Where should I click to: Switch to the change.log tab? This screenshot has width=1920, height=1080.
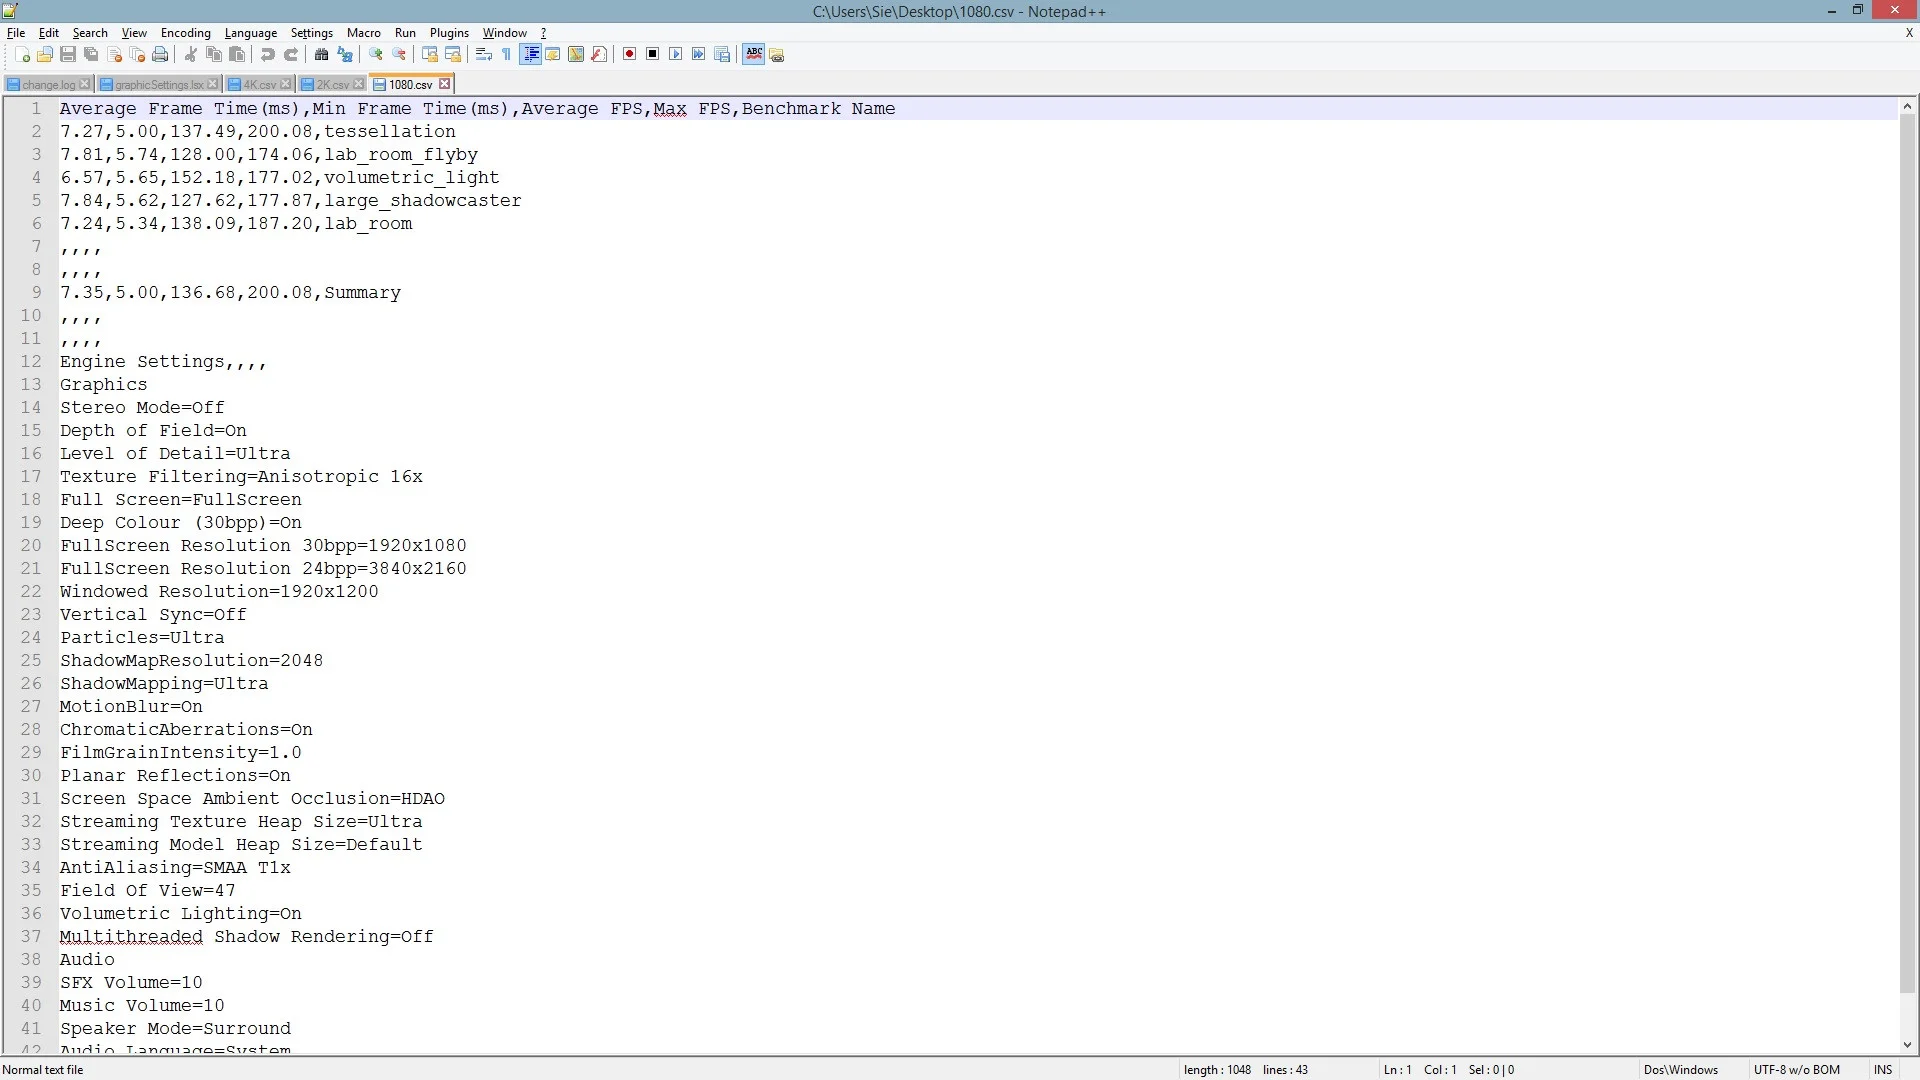(49, 84)
